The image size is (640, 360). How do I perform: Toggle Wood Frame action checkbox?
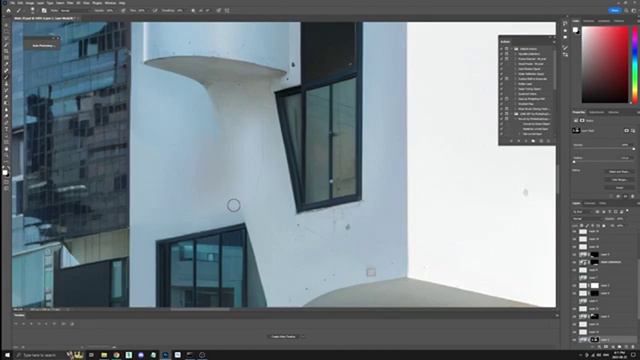click(x=502, y=64)
